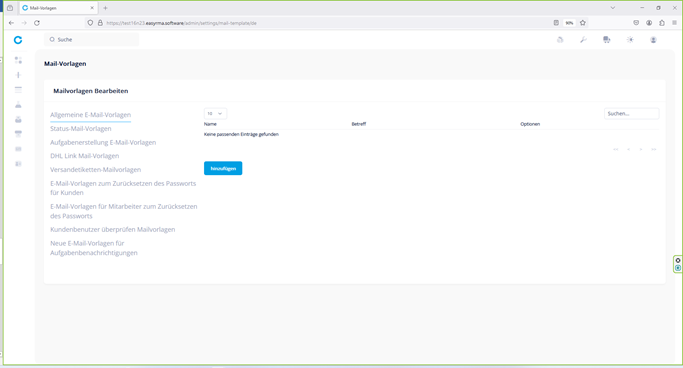Screen dimensions: 683x368
Task: Click the Firefox account icon
Action: [649, 23]
